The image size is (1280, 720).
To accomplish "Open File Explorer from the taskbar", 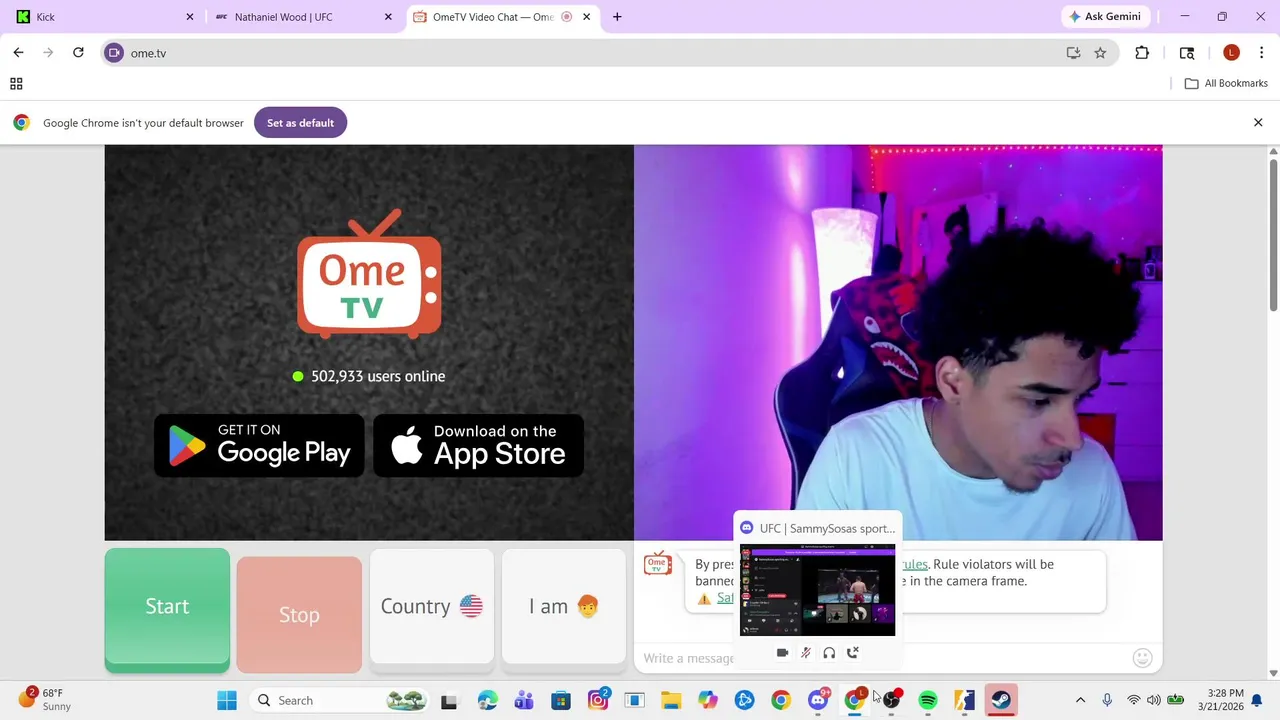I will click(671, 700).
